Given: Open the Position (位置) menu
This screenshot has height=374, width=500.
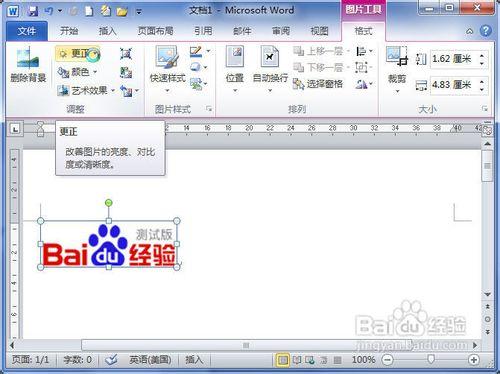Looking at the screenshot, I should pos(235,69).
